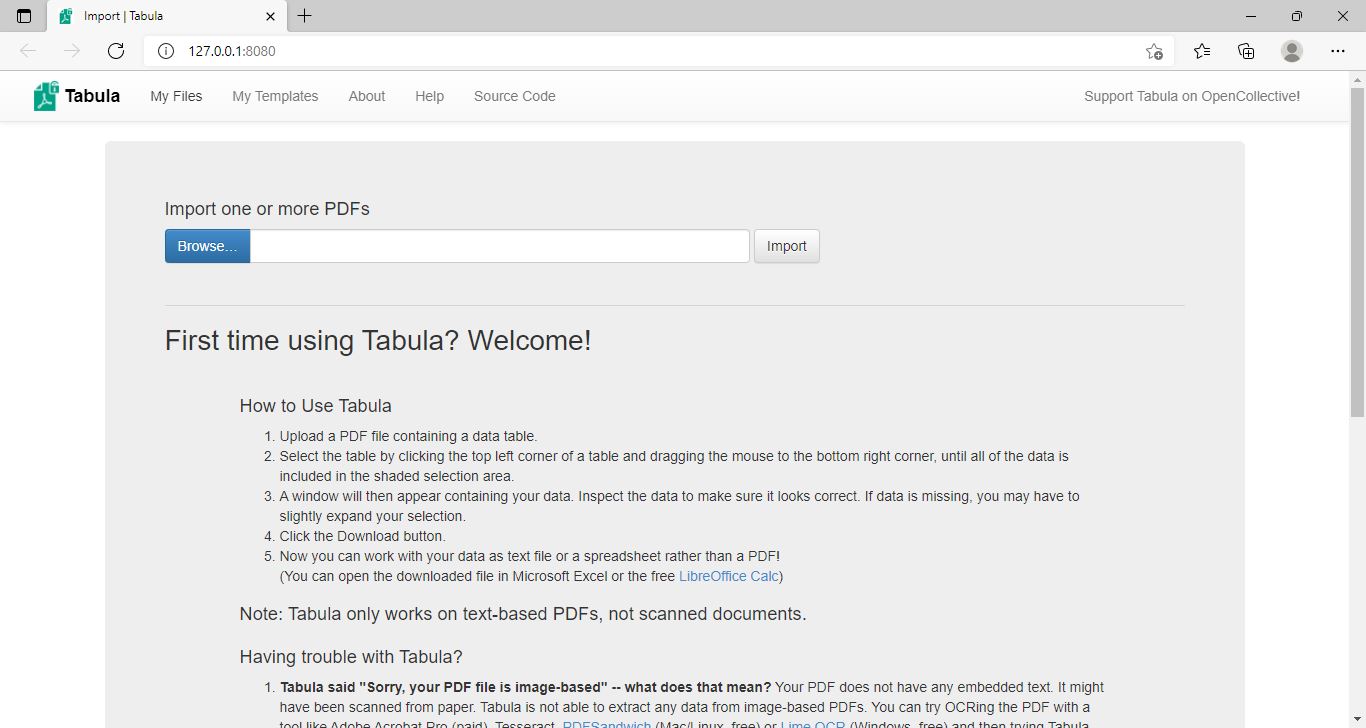The image size is (1366, 728).
Task: Open My Files in navbar
Action: tap(176, 96)
